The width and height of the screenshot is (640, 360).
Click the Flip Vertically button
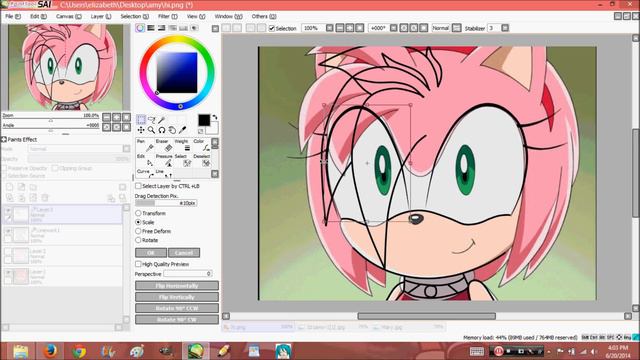(x=177, y=297)
